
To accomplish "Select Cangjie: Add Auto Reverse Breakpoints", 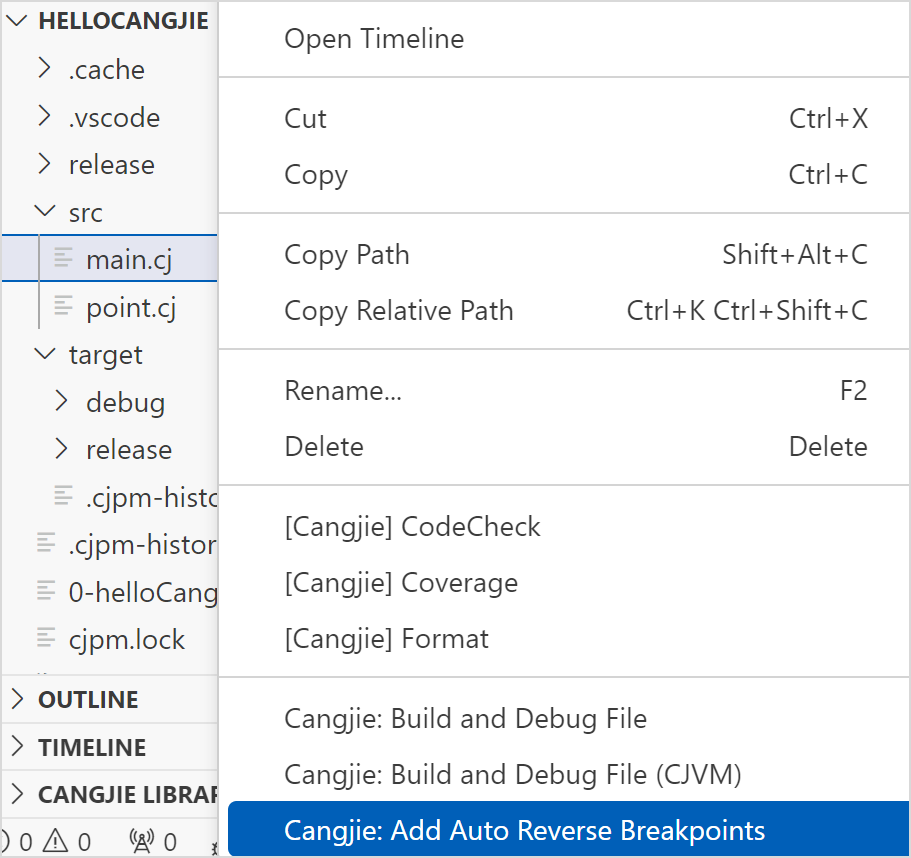I will coord(525,830).
